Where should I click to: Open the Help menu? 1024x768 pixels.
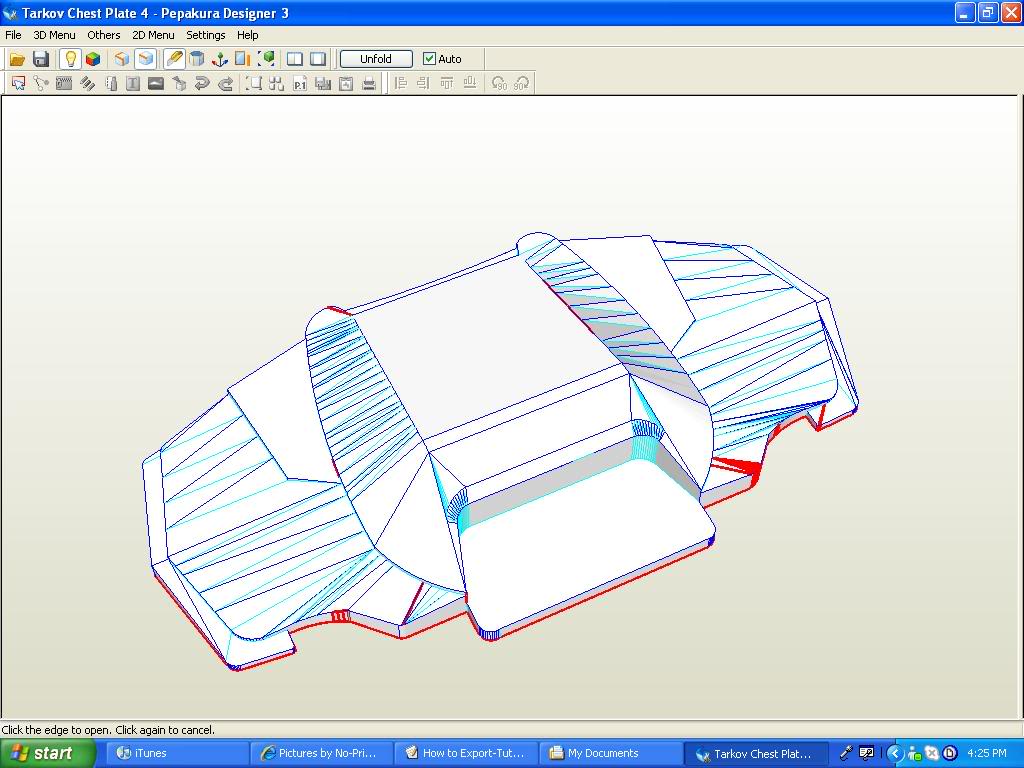248,35
